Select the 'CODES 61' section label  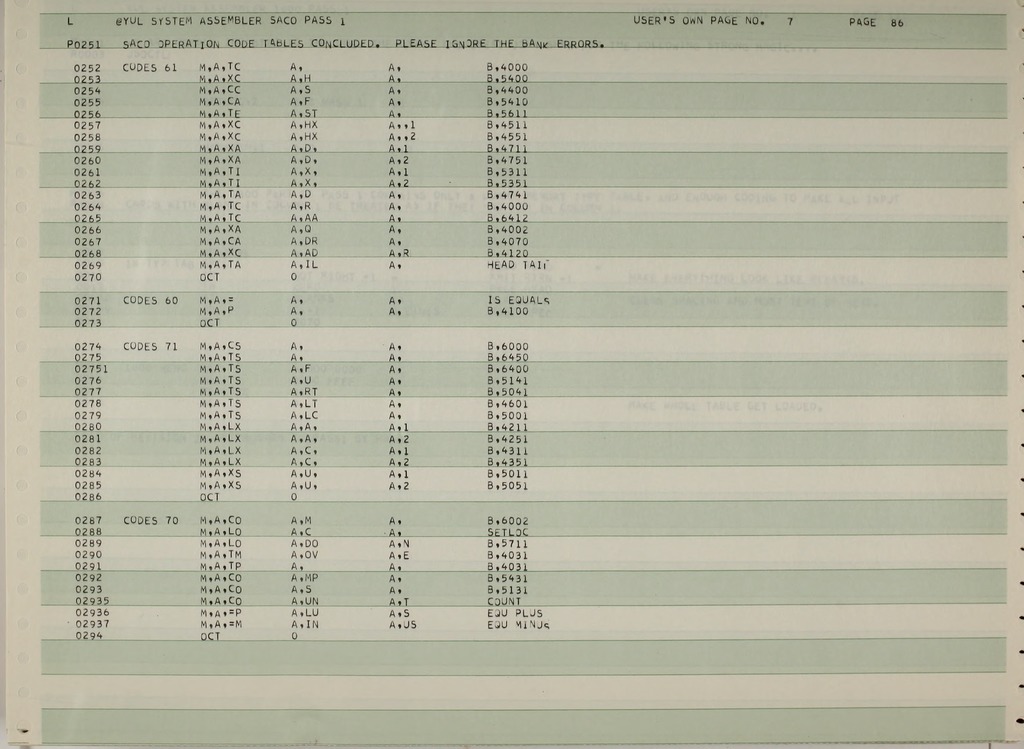point(150,67)
